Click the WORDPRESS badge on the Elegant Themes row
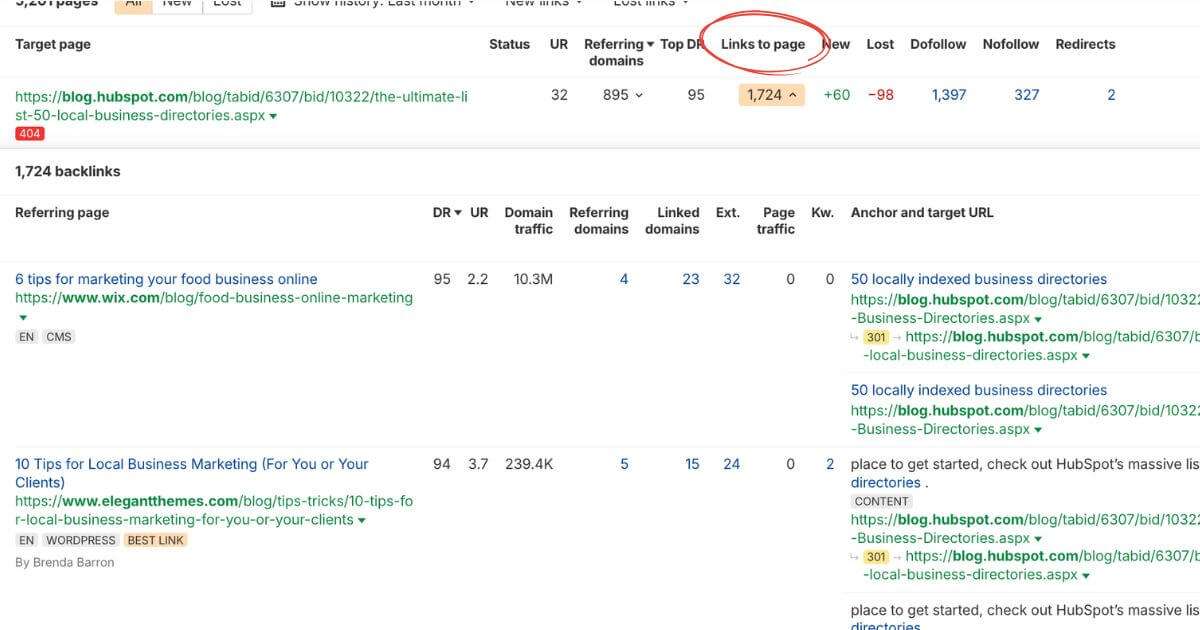Image resolution: width=1200 pixels, height=630 pixels. point(80,539)
